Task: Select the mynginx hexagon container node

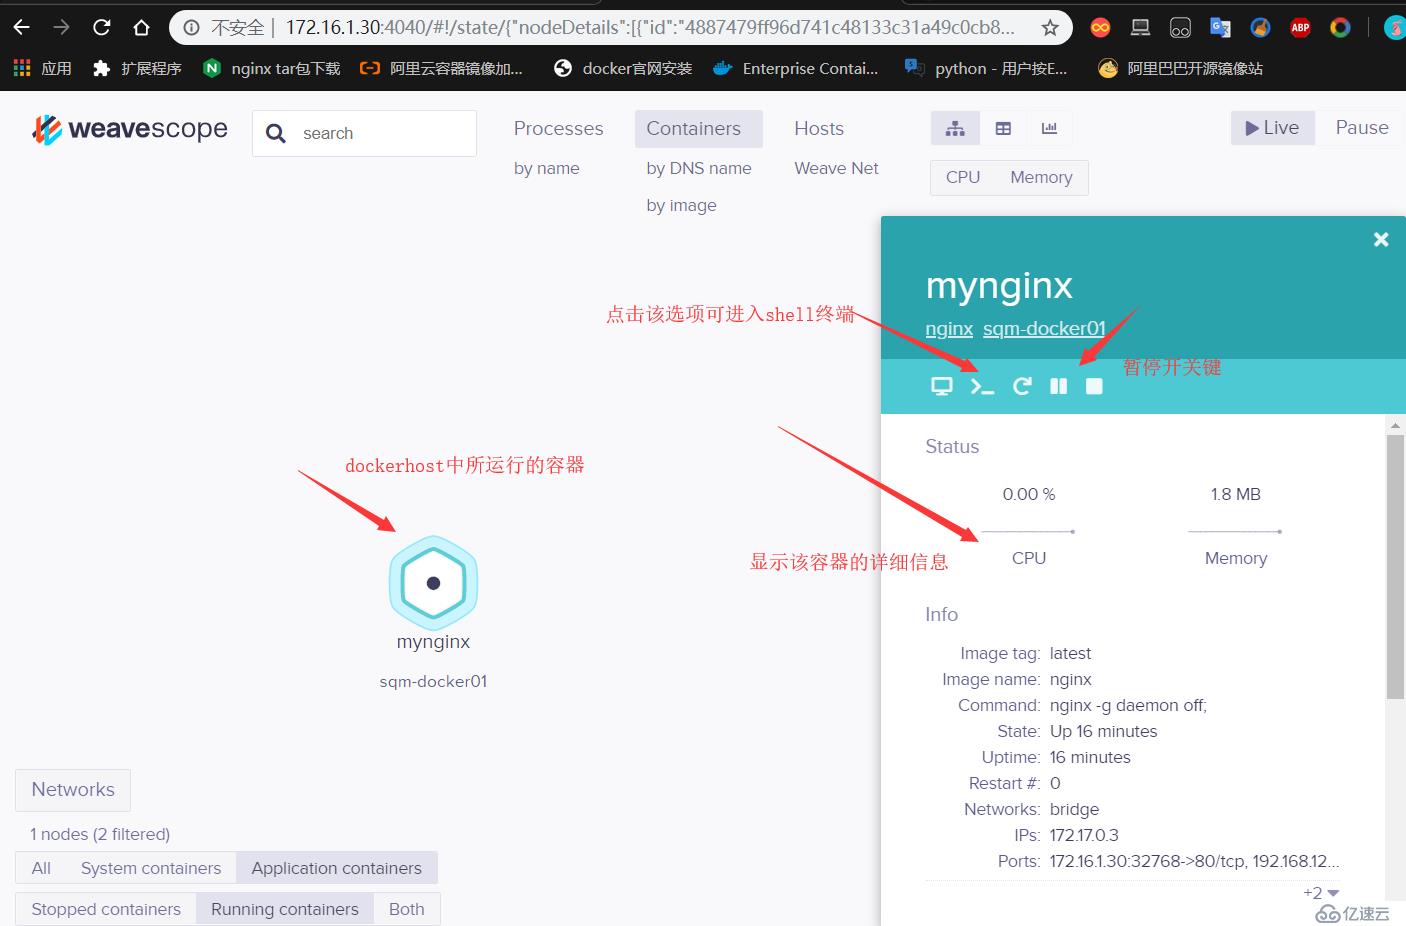Action: pyautogui.click(x=433, y=583)
